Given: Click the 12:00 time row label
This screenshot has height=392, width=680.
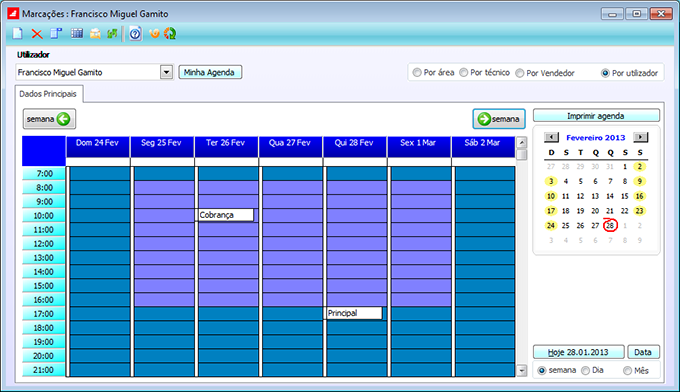Looking at the screenshot, I should pos(44,244).
